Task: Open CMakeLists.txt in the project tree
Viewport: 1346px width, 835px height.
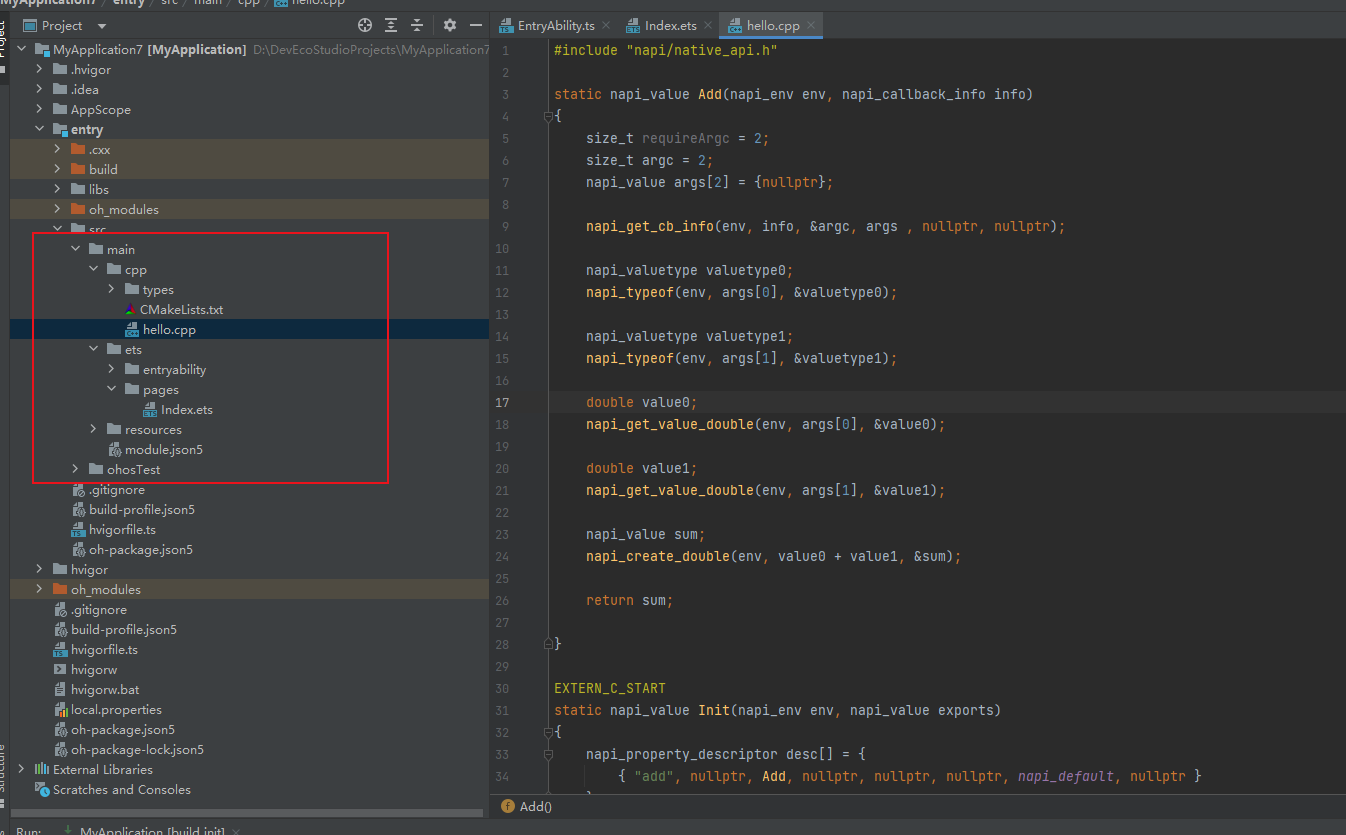Action: coord(181,309)
